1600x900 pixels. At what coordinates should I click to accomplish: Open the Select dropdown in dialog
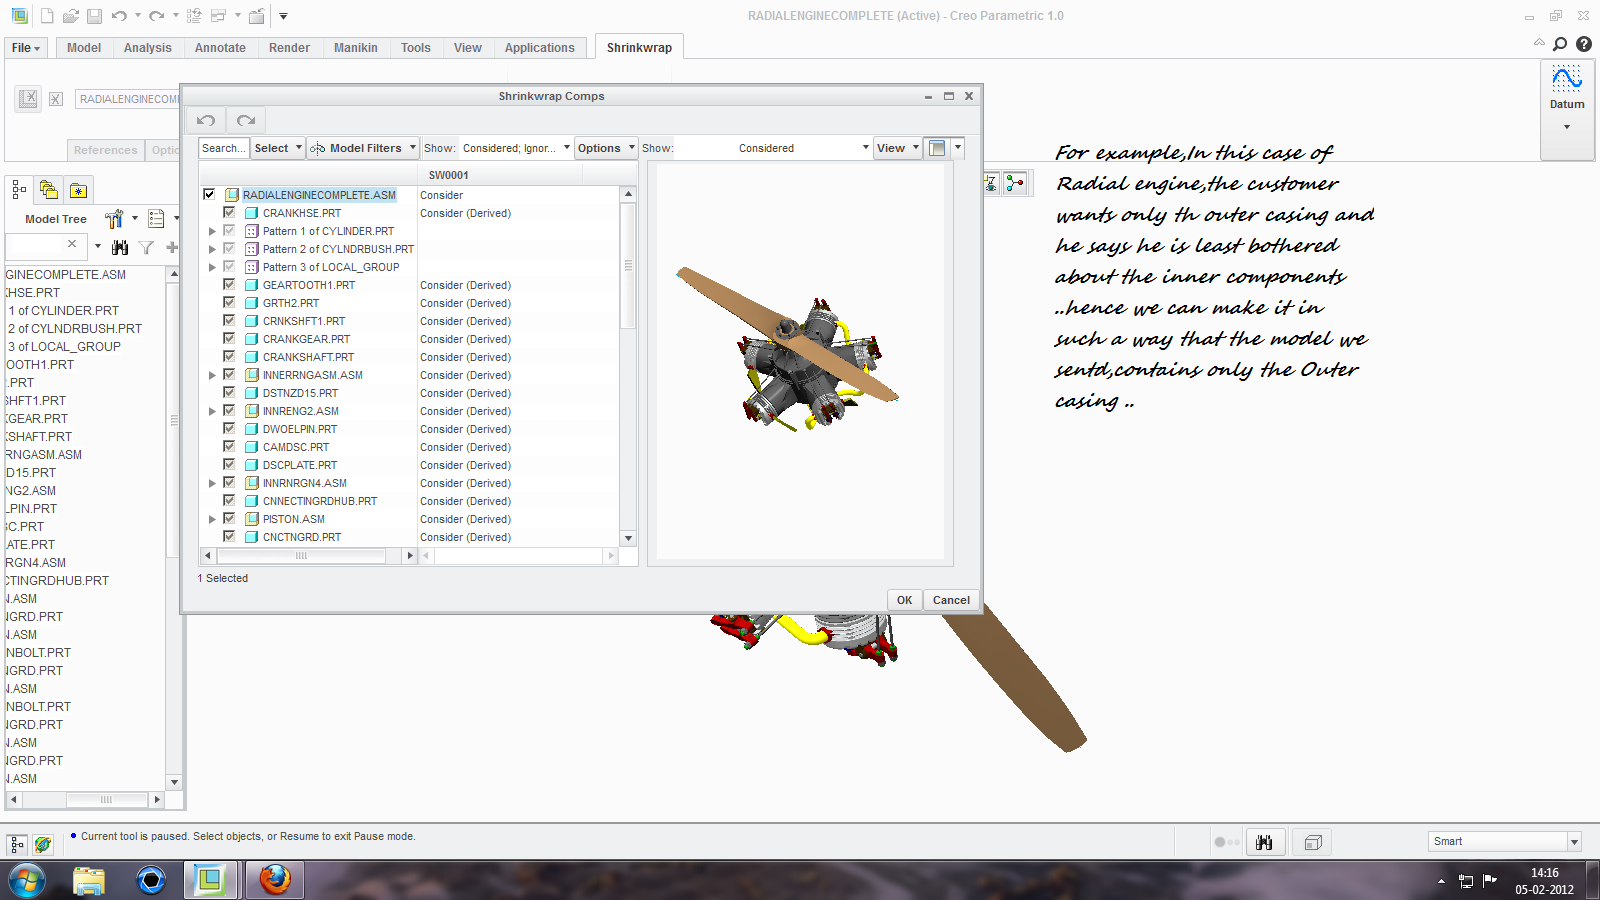click(x=277, y=148)
